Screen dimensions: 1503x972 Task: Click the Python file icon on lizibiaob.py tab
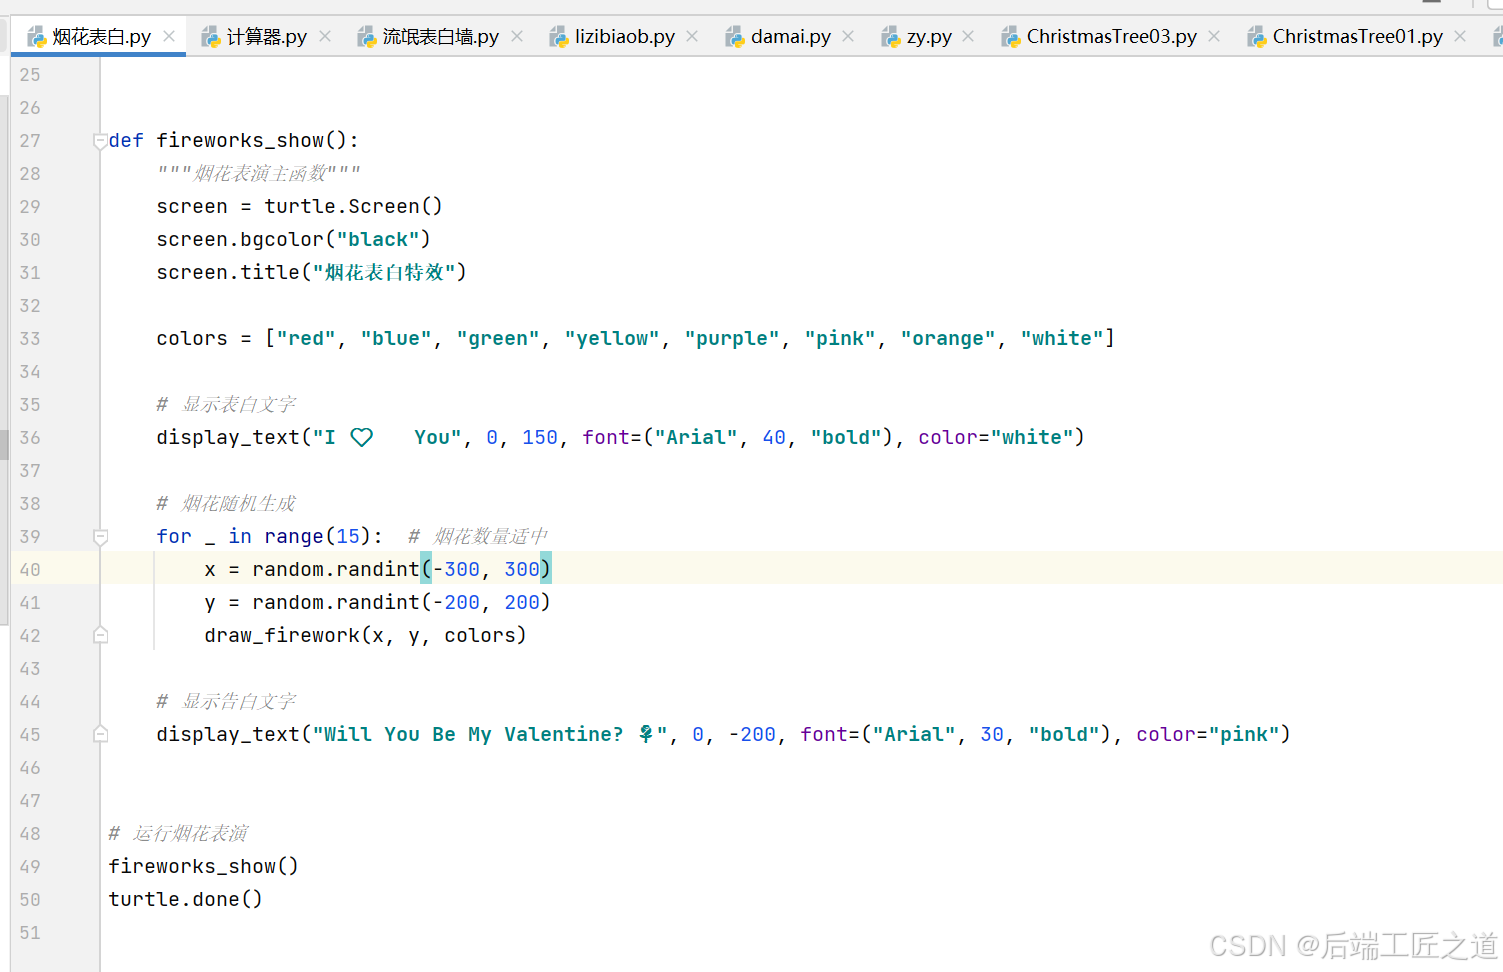pyautogui.click(x=558, y=37)
